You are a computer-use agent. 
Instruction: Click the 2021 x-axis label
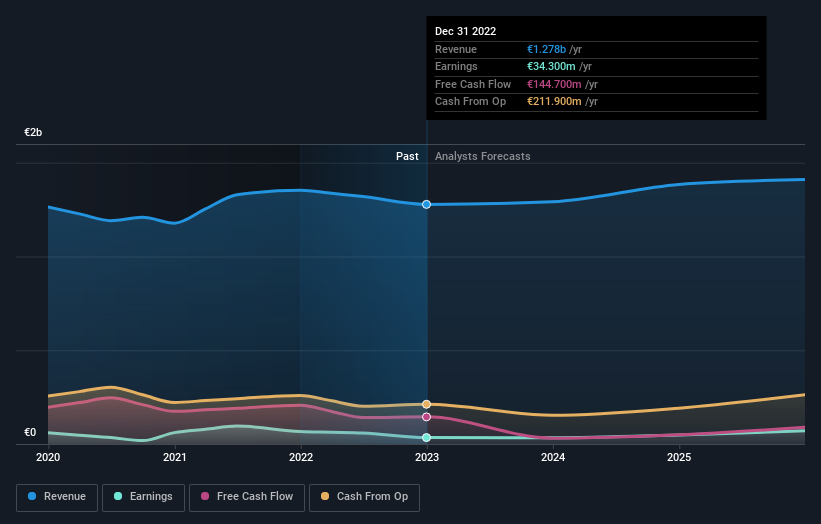174,457
